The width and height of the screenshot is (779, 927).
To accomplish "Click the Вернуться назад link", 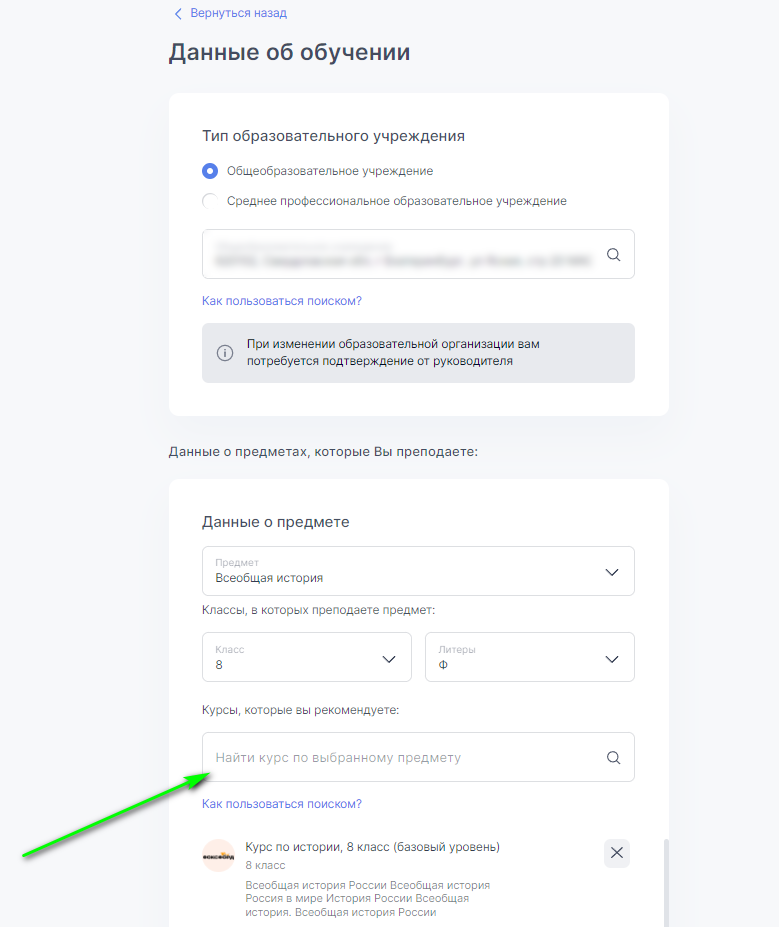I will [x=238, y=14].
